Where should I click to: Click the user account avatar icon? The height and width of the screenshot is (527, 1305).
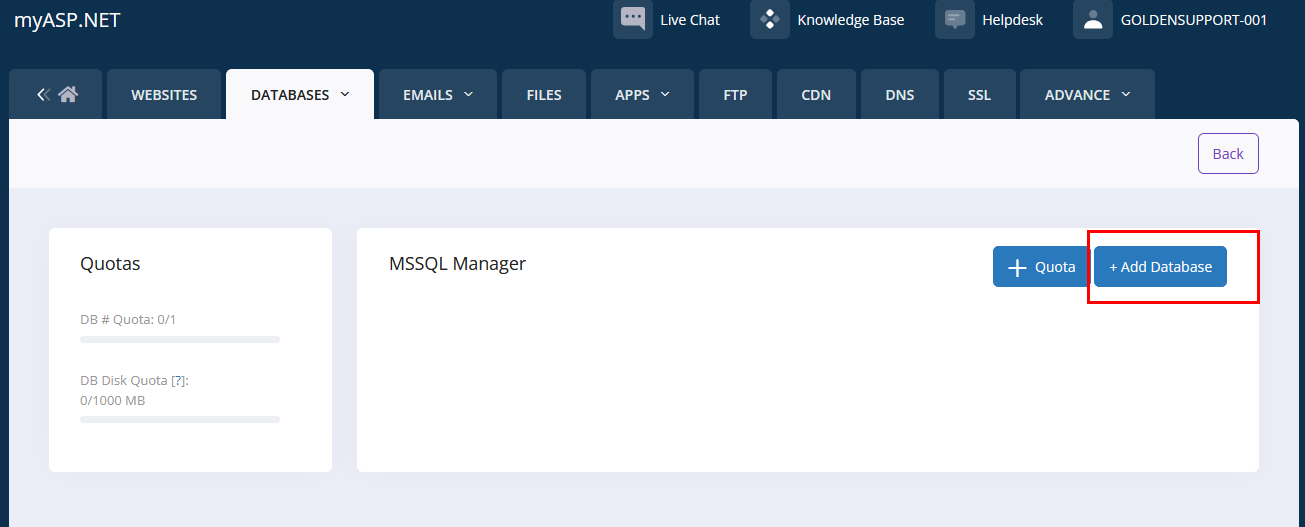coord(1093,19)
